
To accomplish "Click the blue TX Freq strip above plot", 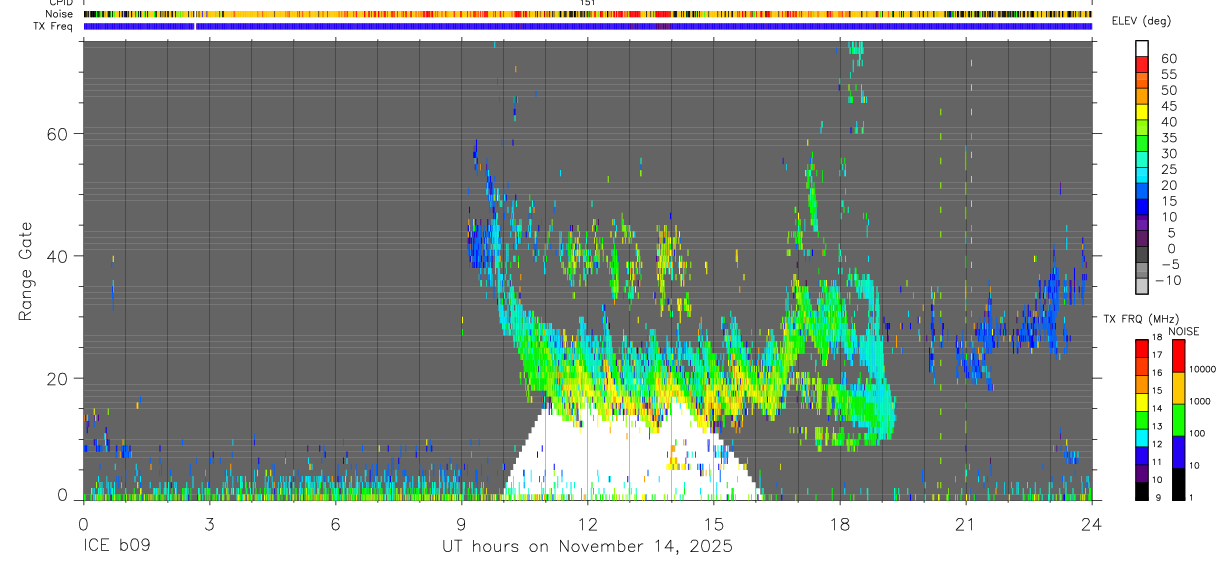I will click(588, 26).
